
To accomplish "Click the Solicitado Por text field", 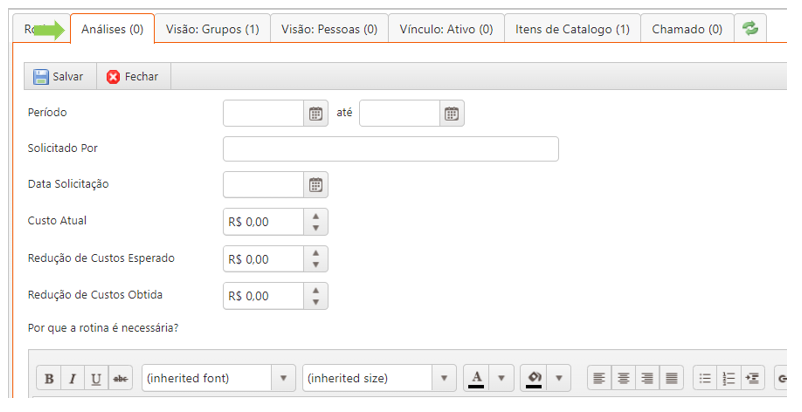I will tap(390, 149).
